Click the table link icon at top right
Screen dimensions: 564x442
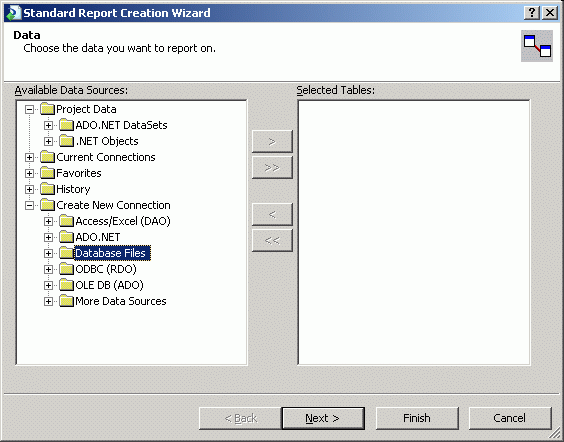click(x=537, y=46)
